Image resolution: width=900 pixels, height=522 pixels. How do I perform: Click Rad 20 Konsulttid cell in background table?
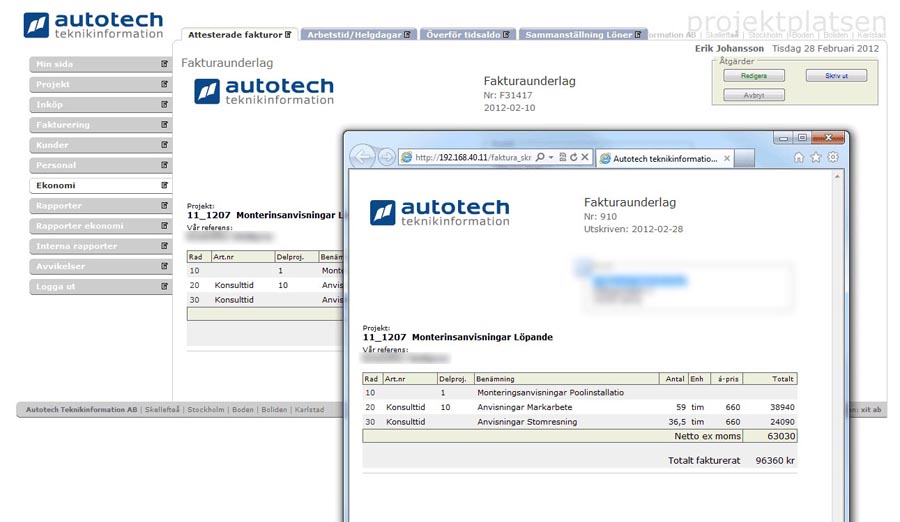coord(234,285)
